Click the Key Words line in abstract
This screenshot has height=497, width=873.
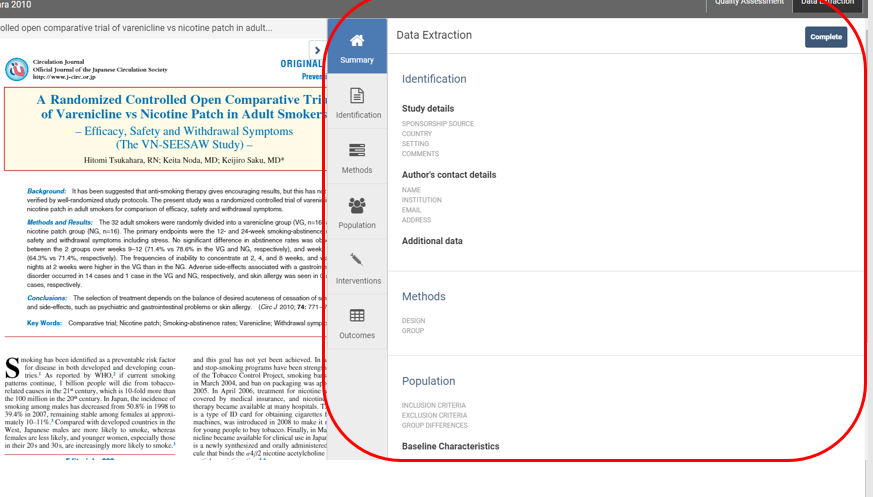tap(176, 323)
